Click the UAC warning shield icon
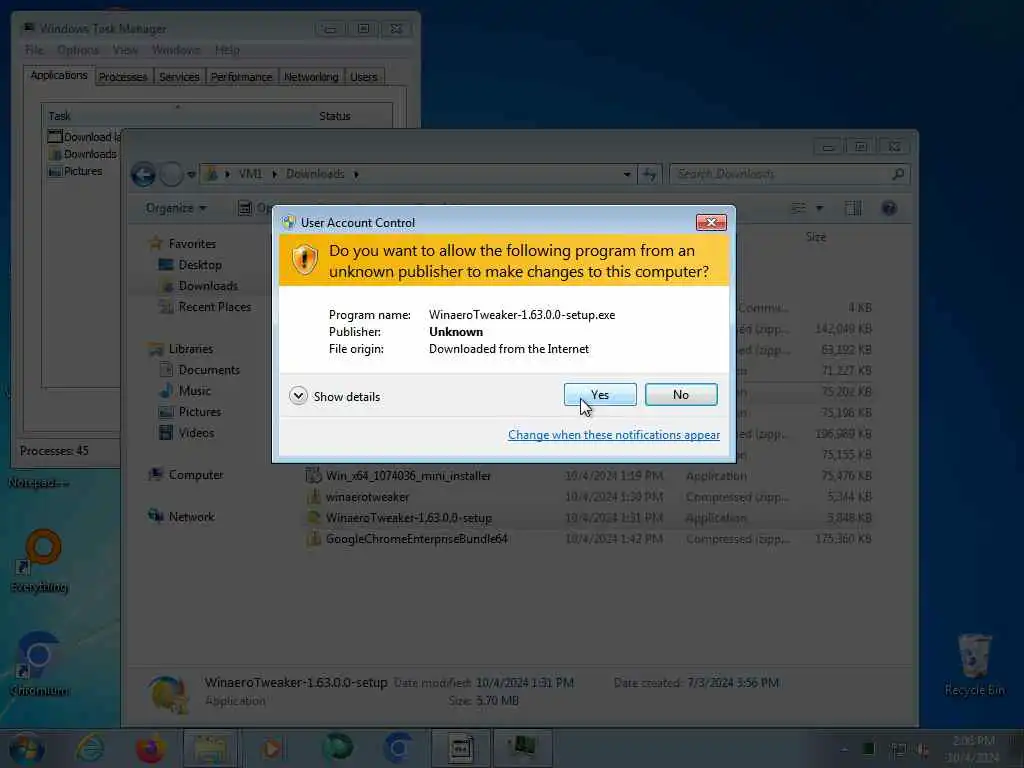 (x=304, y=260)
